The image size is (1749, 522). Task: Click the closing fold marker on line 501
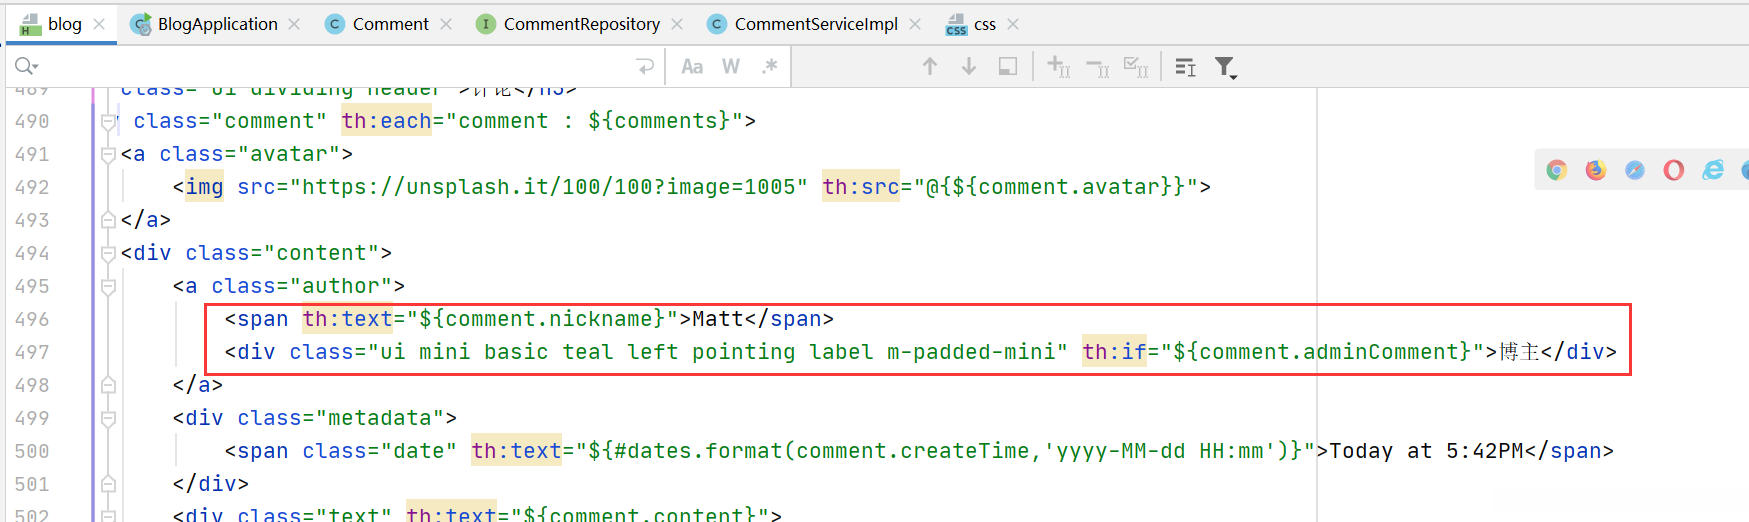pos(108,484)
